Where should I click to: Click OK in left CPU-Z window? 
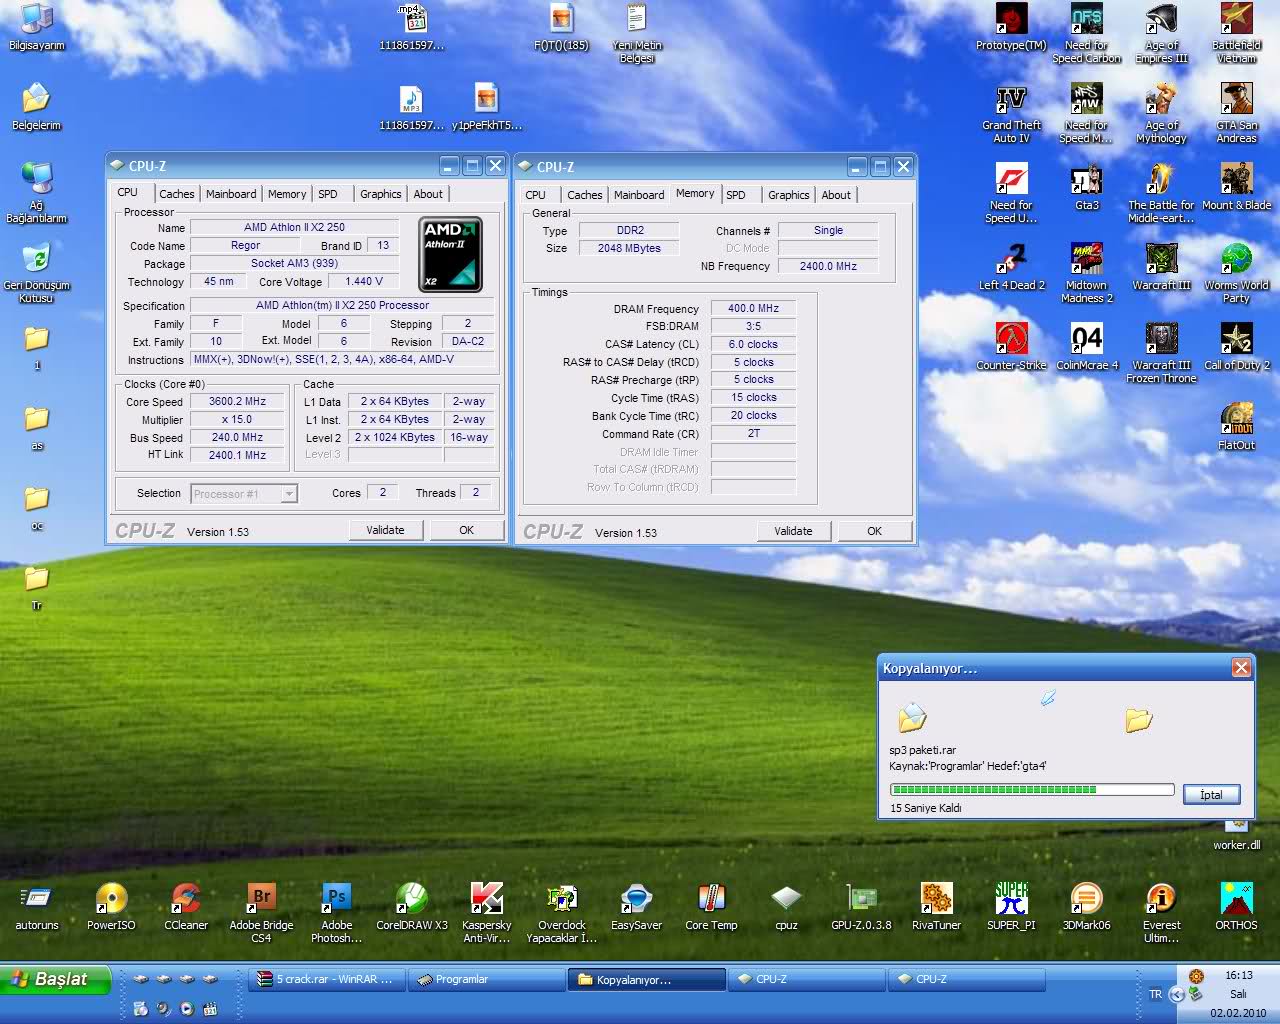tap(466, 530)
